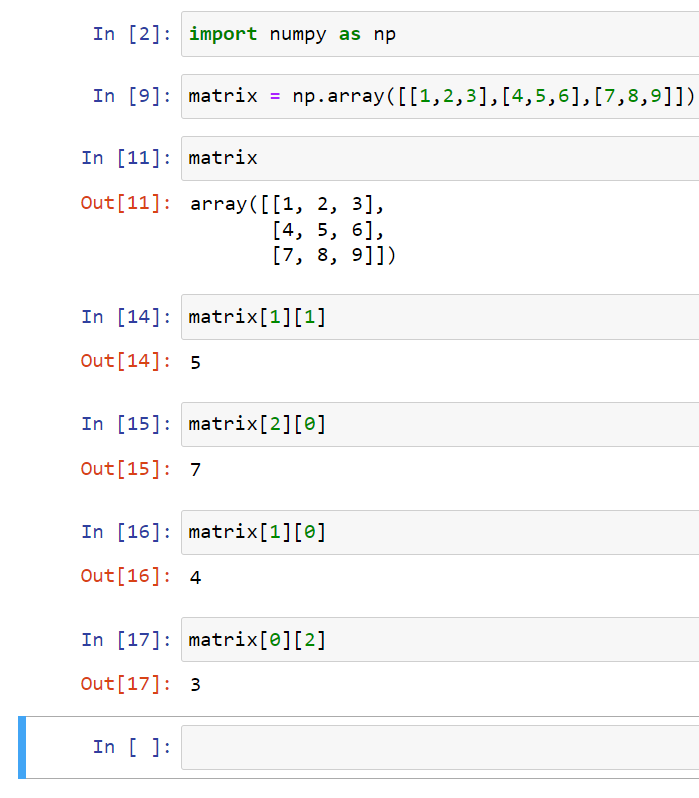Select the matrix[1][0] code cell
The width and height of the screenshot is (699, 798).
point(440,532)
